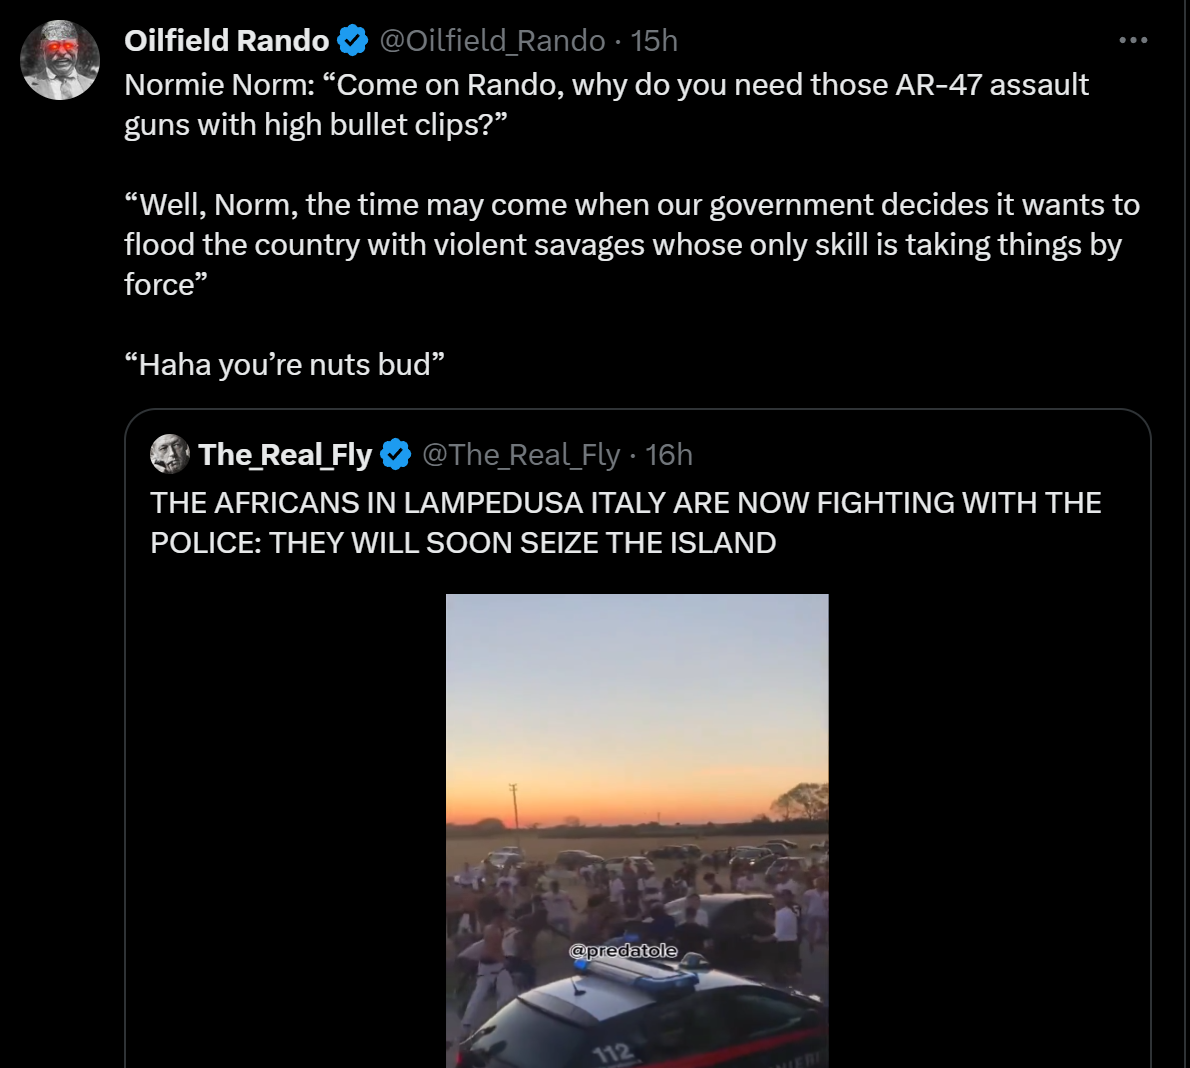1190x1068 pixels.
Task: Click the 15h post timestamp
Action: tap(655, 40)
